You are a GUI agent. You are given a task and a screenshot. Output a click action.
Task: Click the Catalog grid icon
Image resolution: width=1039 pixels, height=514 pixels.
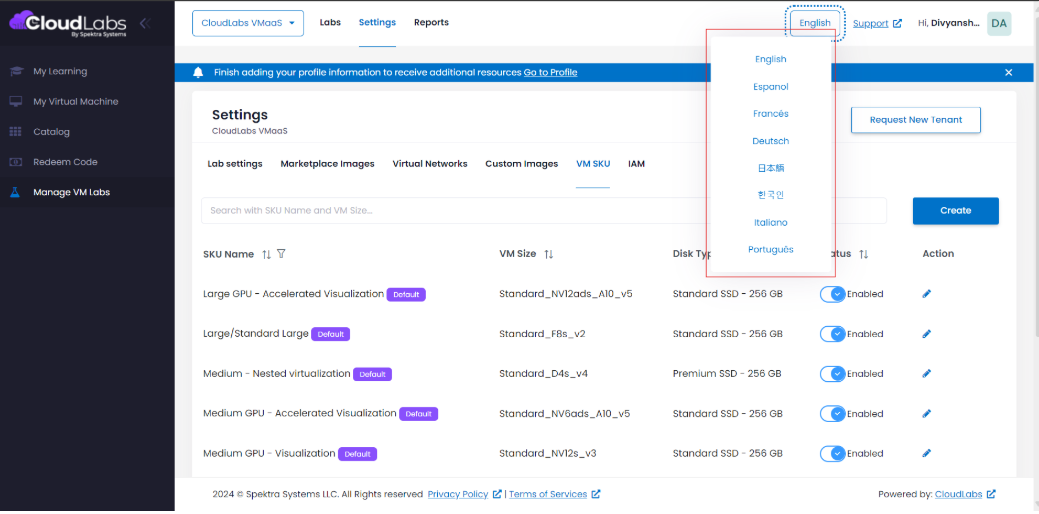click(x=16, y=132)
